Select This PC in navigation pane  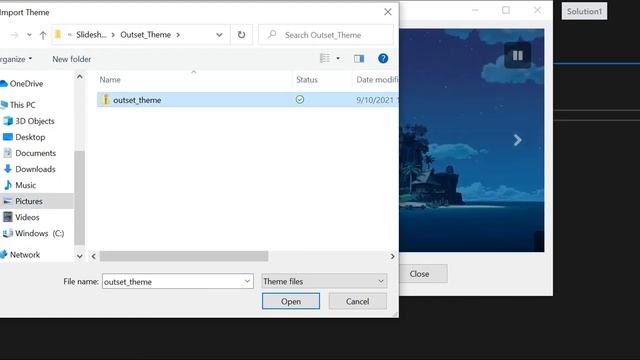[22, 105]
